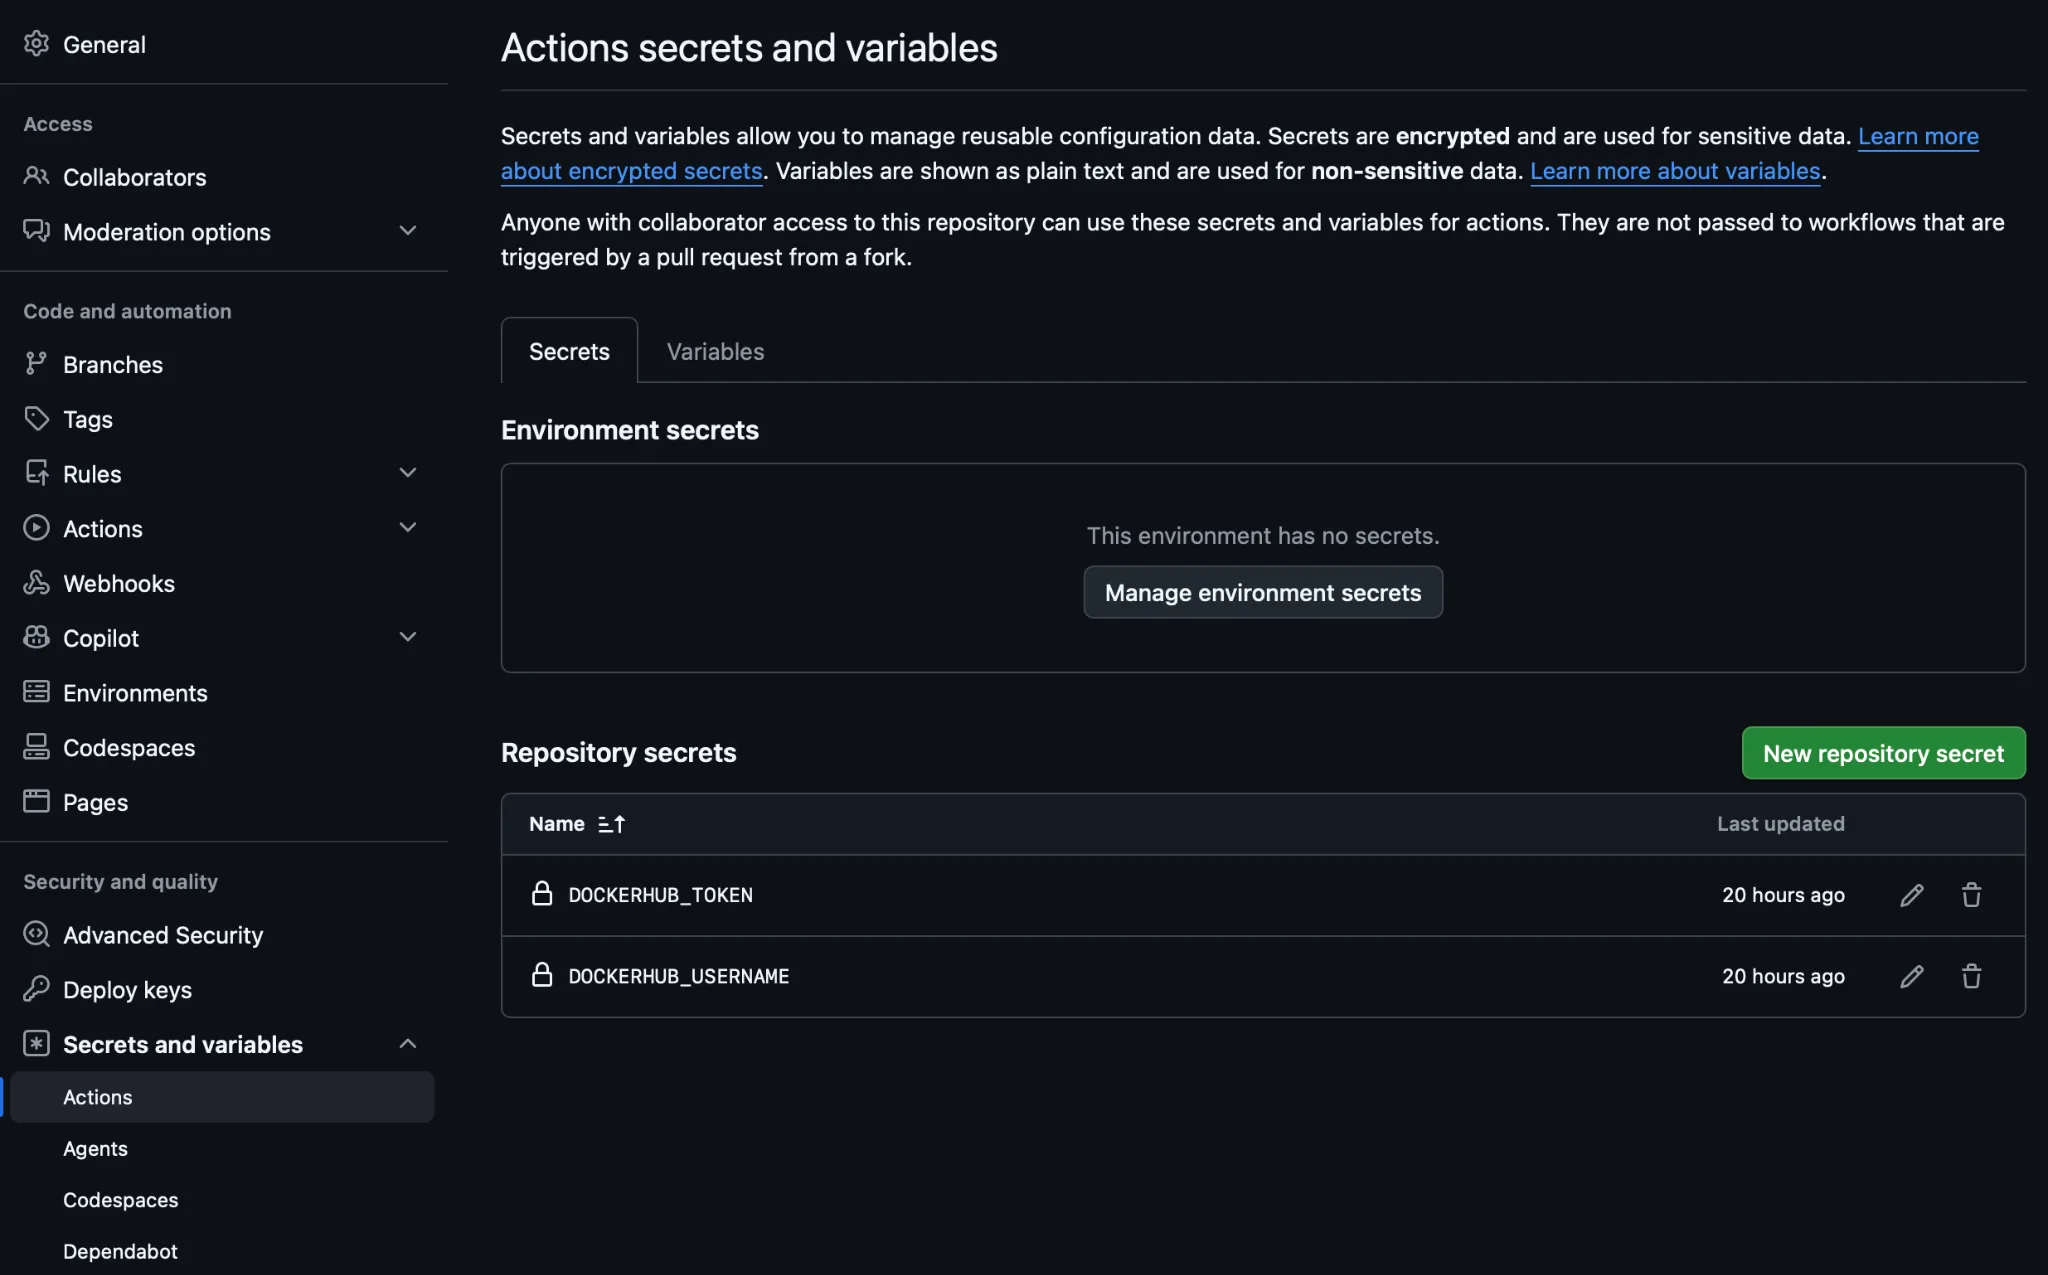Open Branches settings page
2048x1275 pixels.
[112, 364]
